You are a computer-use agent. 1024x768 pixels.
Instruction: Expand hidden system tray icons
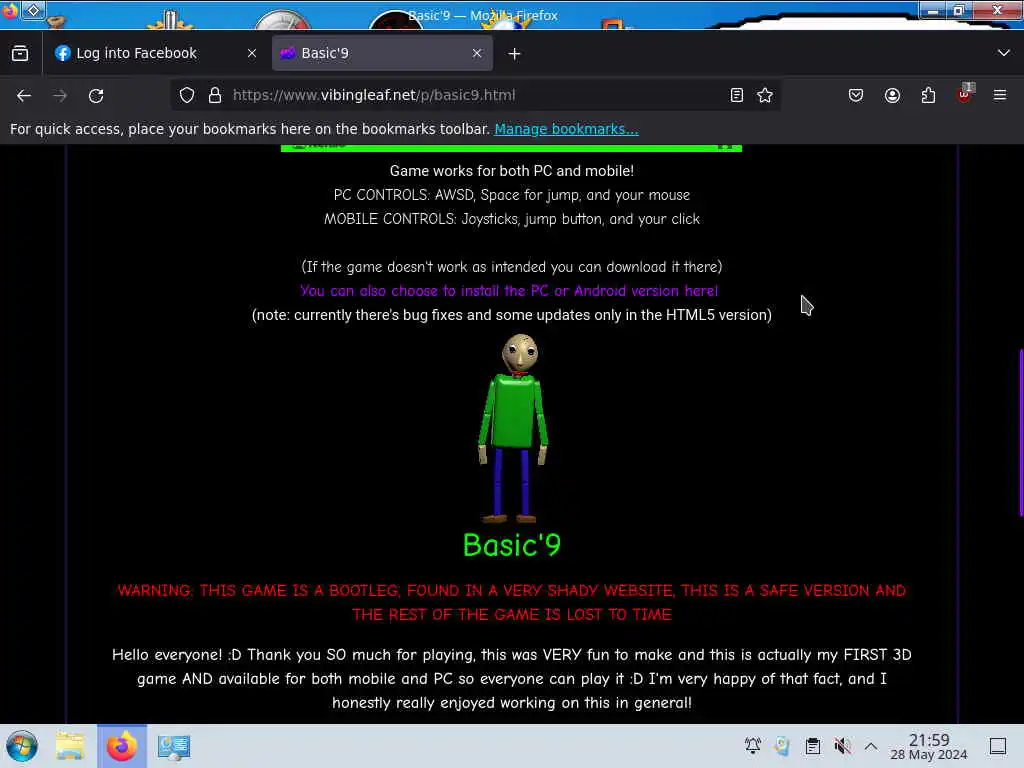tap(871, 746)
